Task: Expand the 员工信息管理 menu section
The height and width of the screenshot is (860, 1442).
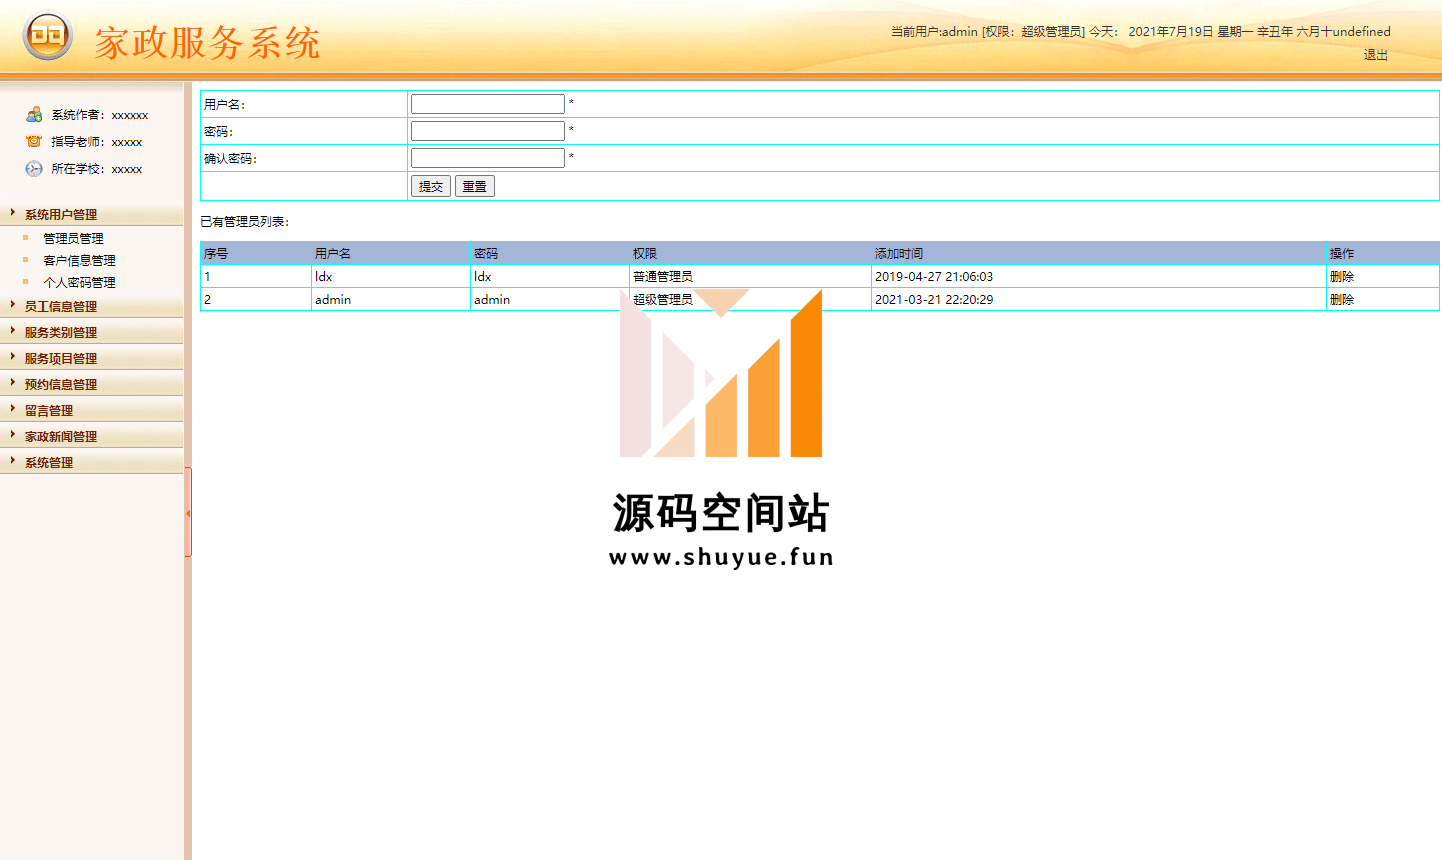Action: tap(61, 306)
